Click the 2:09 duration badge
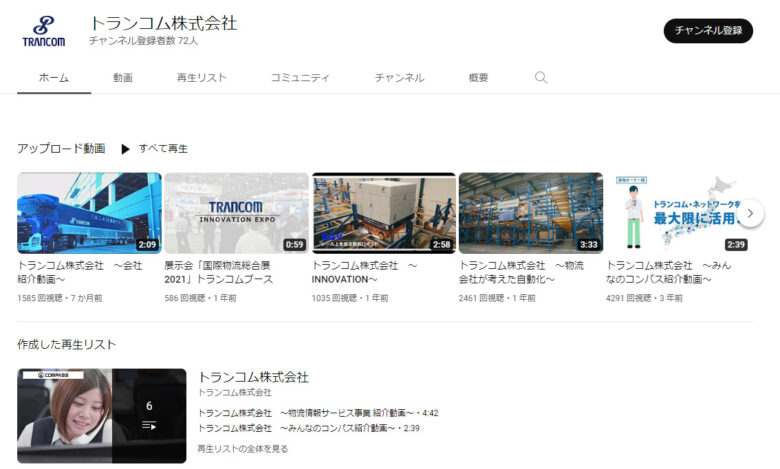Screen dimensions: 780x469 pyautogui.click(x=147, y=245)
